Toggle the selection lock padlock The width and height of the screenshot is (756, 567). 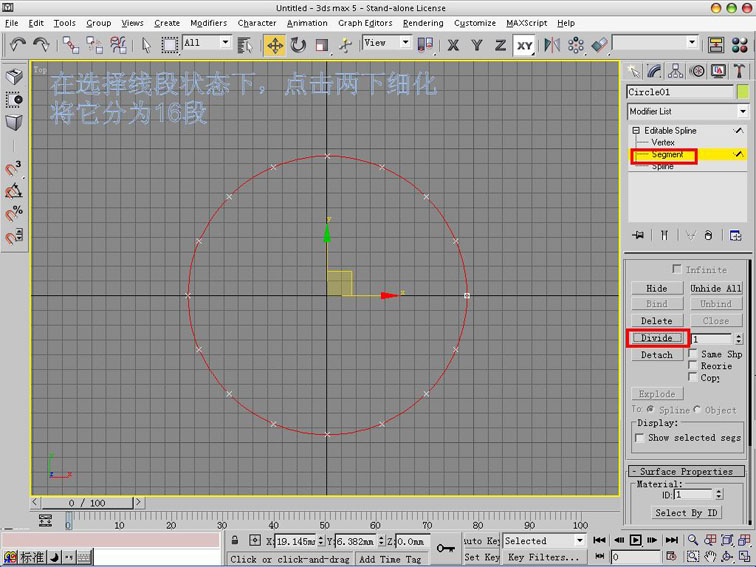tap(235, 540)
